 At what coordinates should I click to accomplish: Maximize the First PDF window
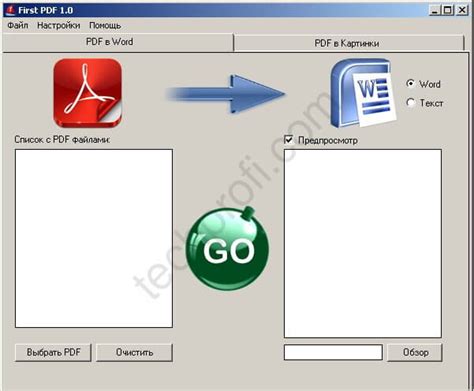(x=447, y=10)
